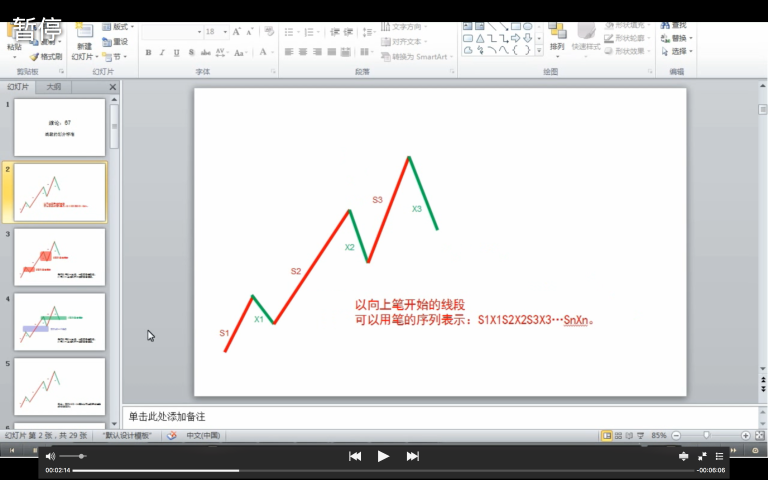Click the speaker volume icon in player

pos(50,456)
